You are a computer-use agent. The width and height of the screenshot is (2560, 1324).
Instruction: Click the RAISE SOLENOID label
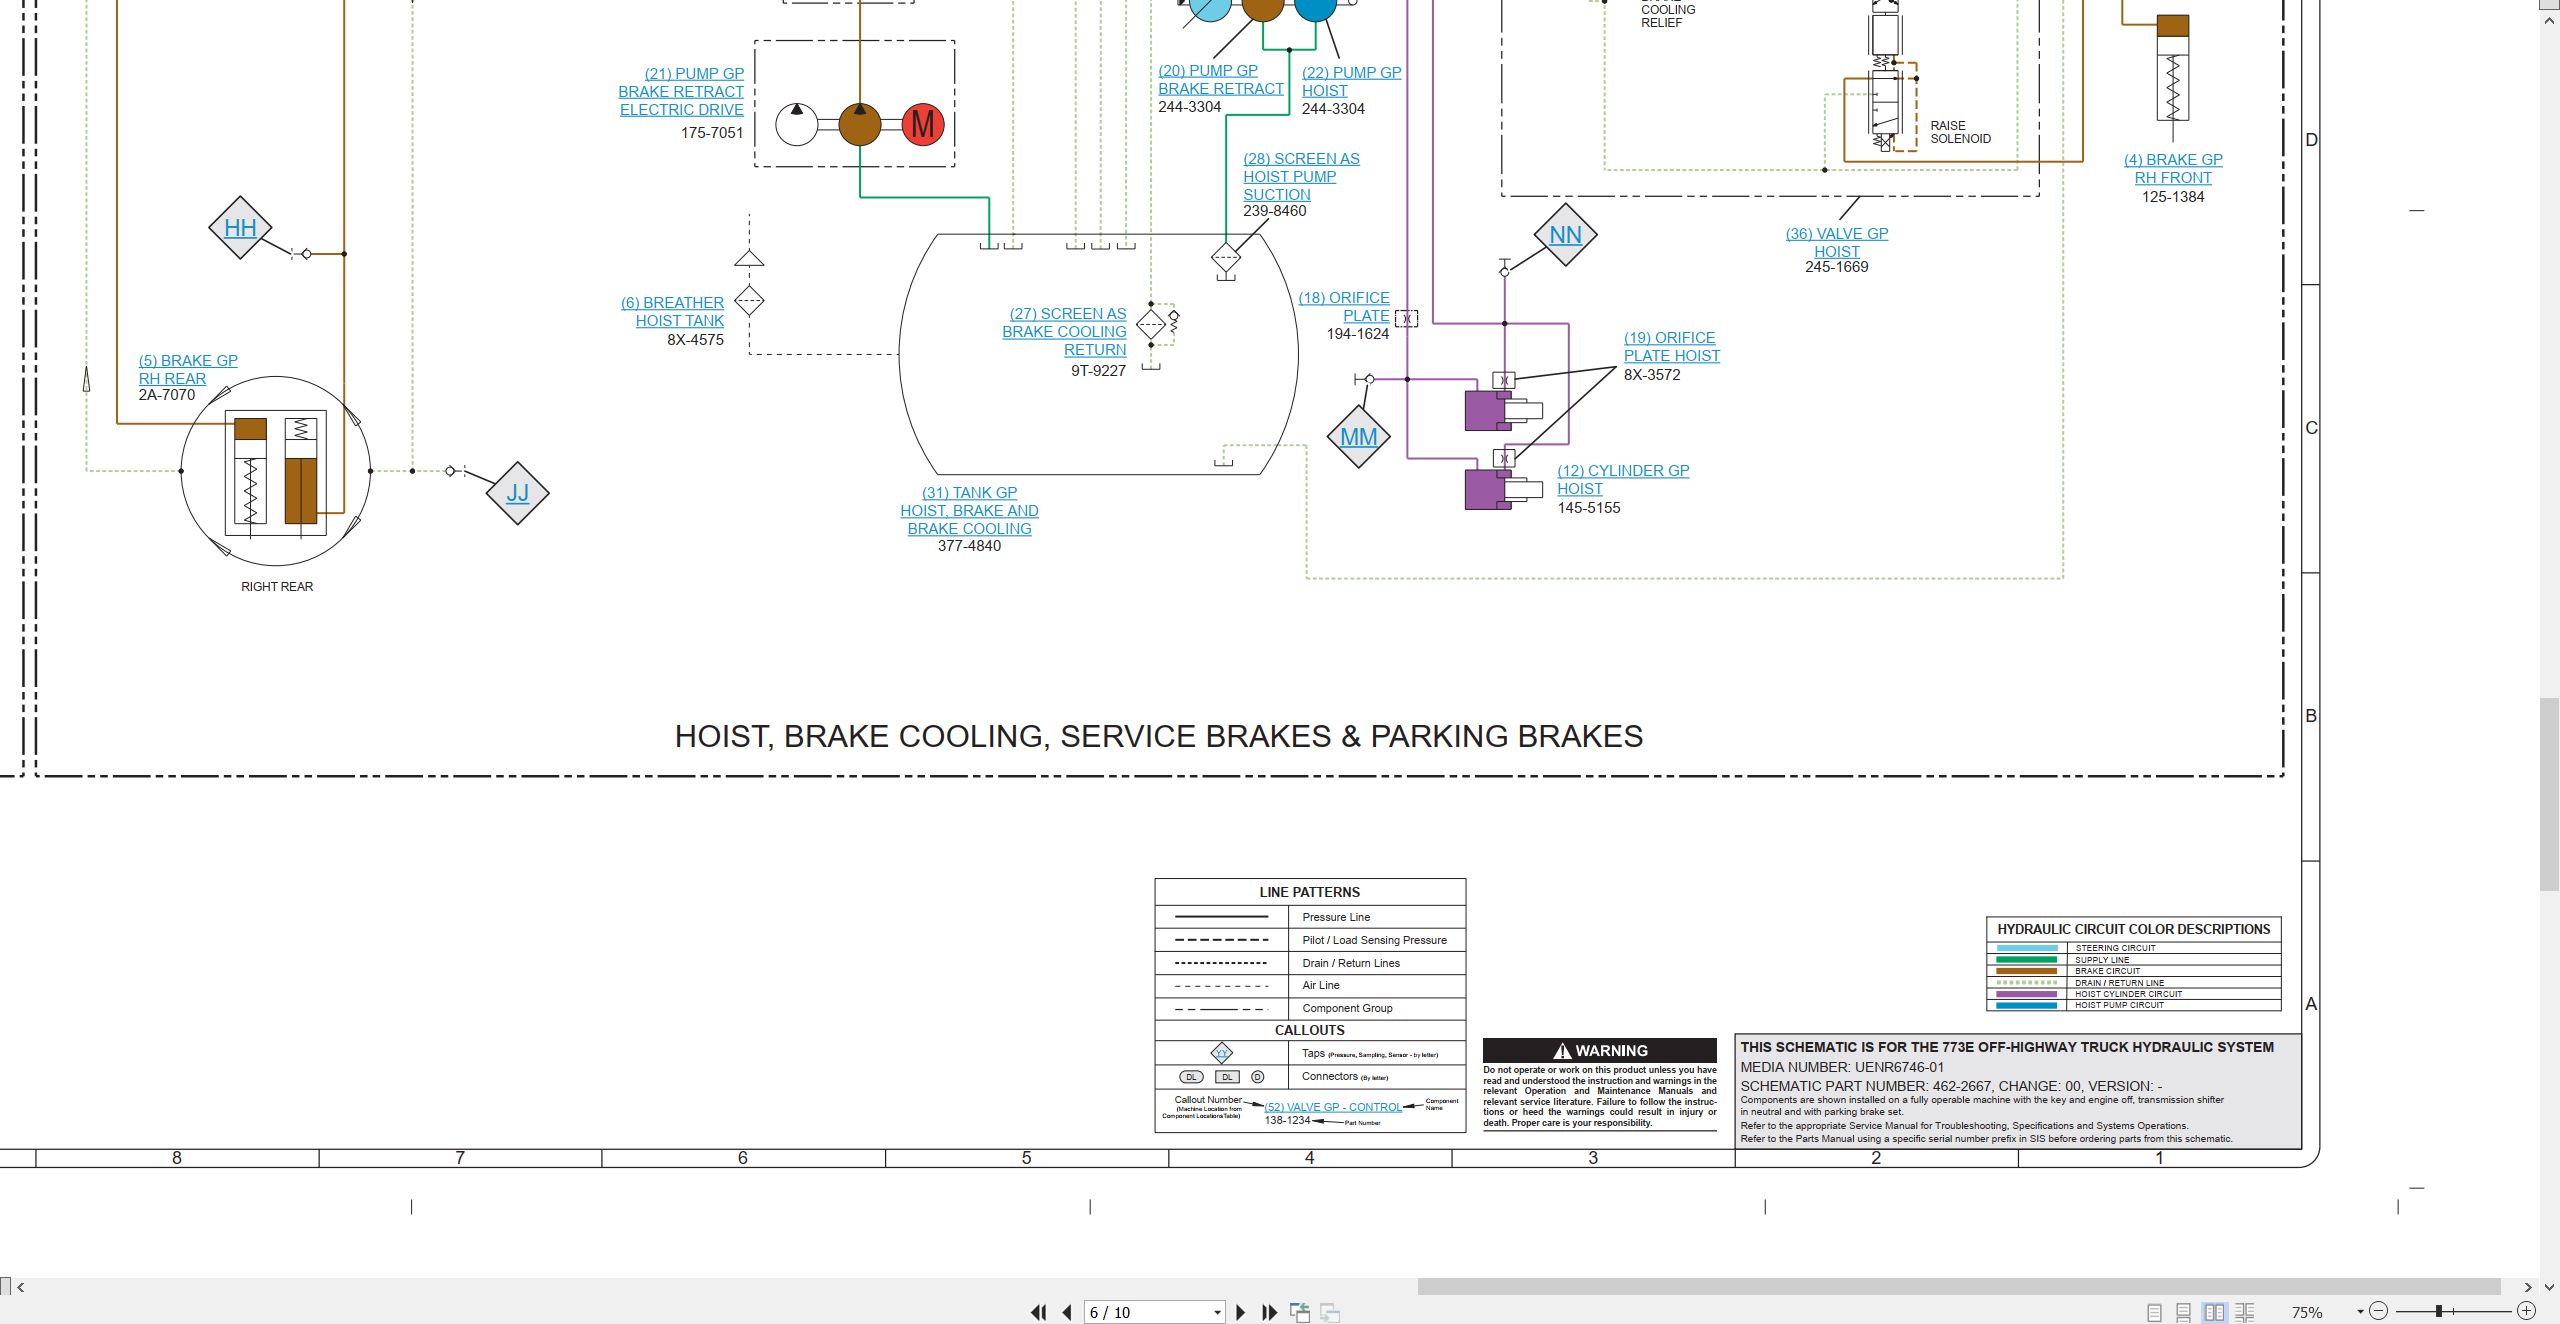[x=1960, y=132]
